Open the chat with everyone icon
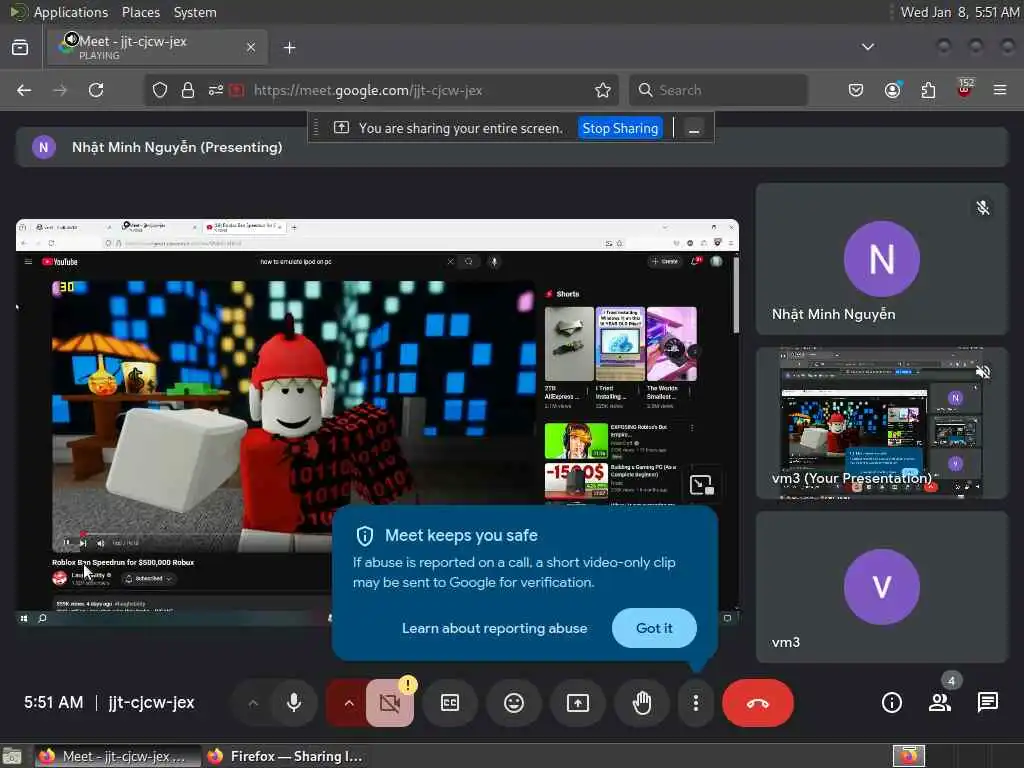 pos(987,703)
